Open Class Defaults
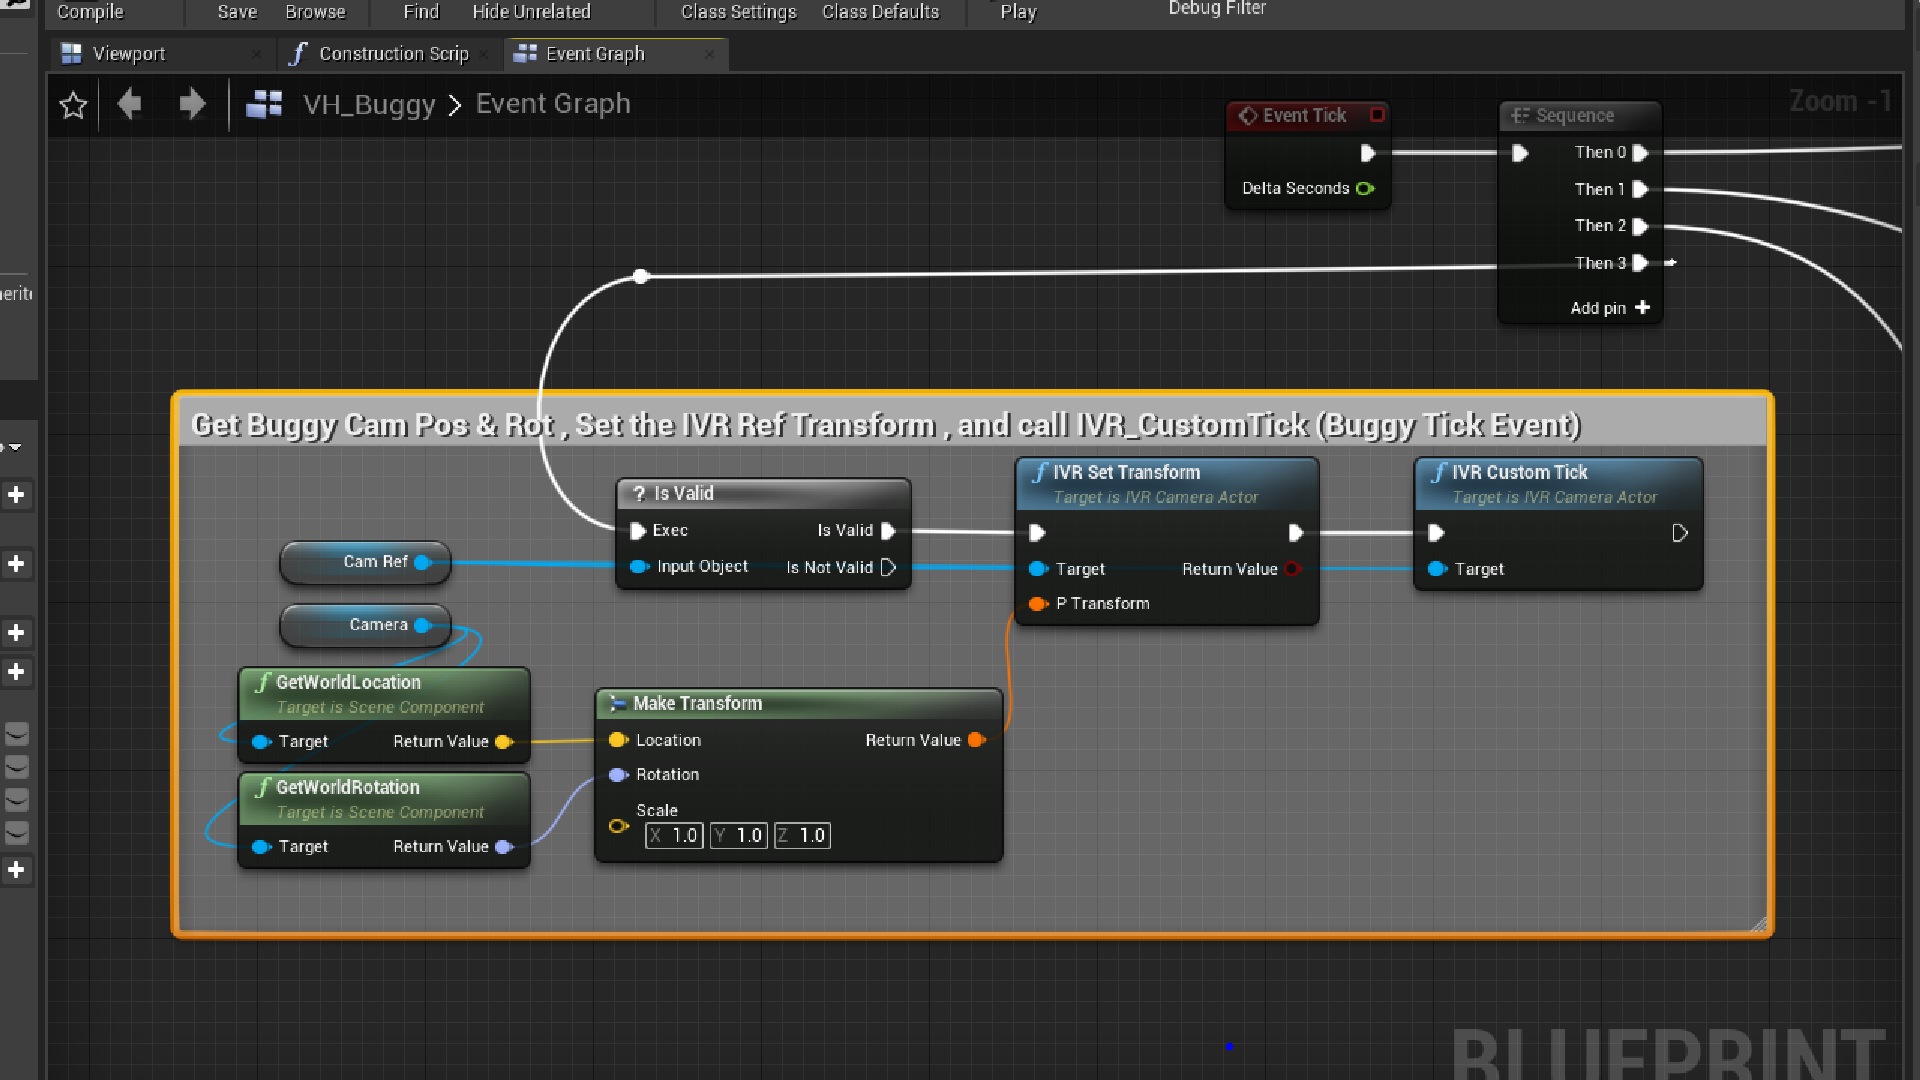 click(x=881, y=12)
